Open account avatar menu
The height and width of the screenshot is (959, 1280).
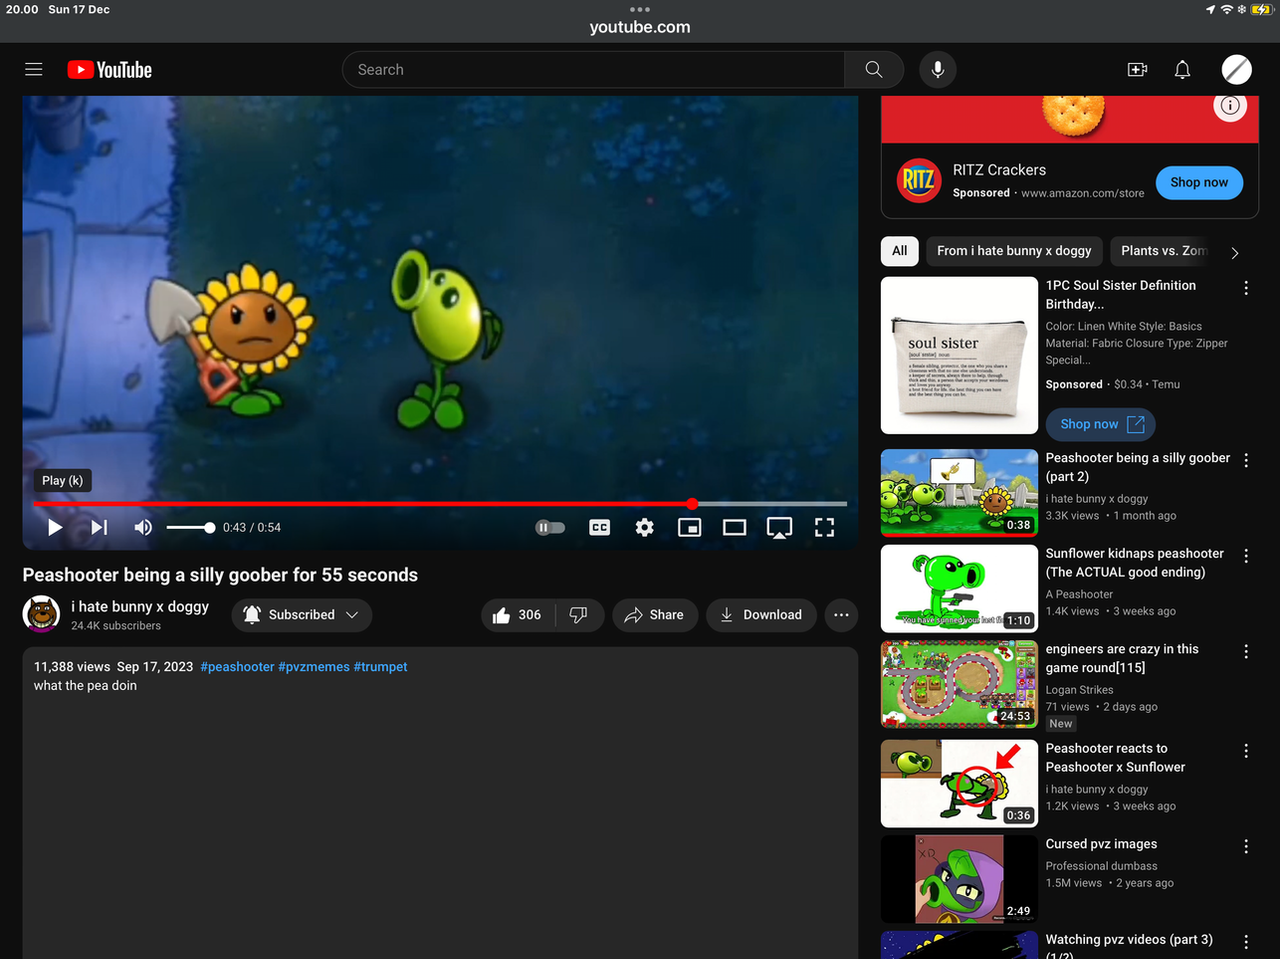(1237, 70)
